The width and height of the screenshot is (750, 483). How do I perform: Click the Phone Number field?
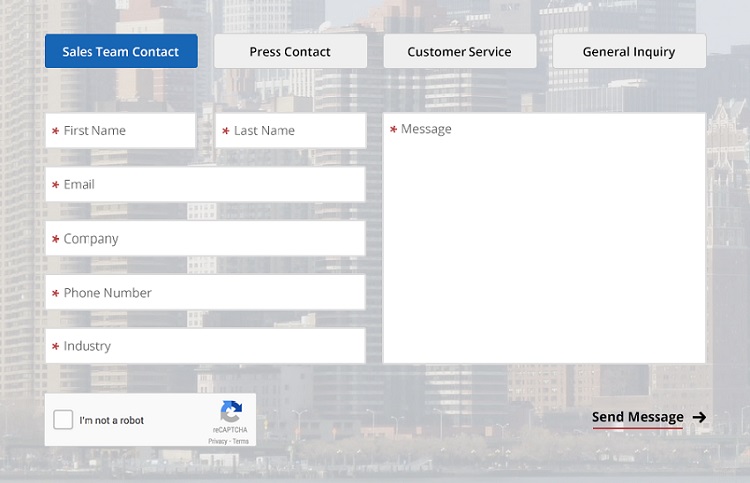pyautogui.click(x=205, y=293)
